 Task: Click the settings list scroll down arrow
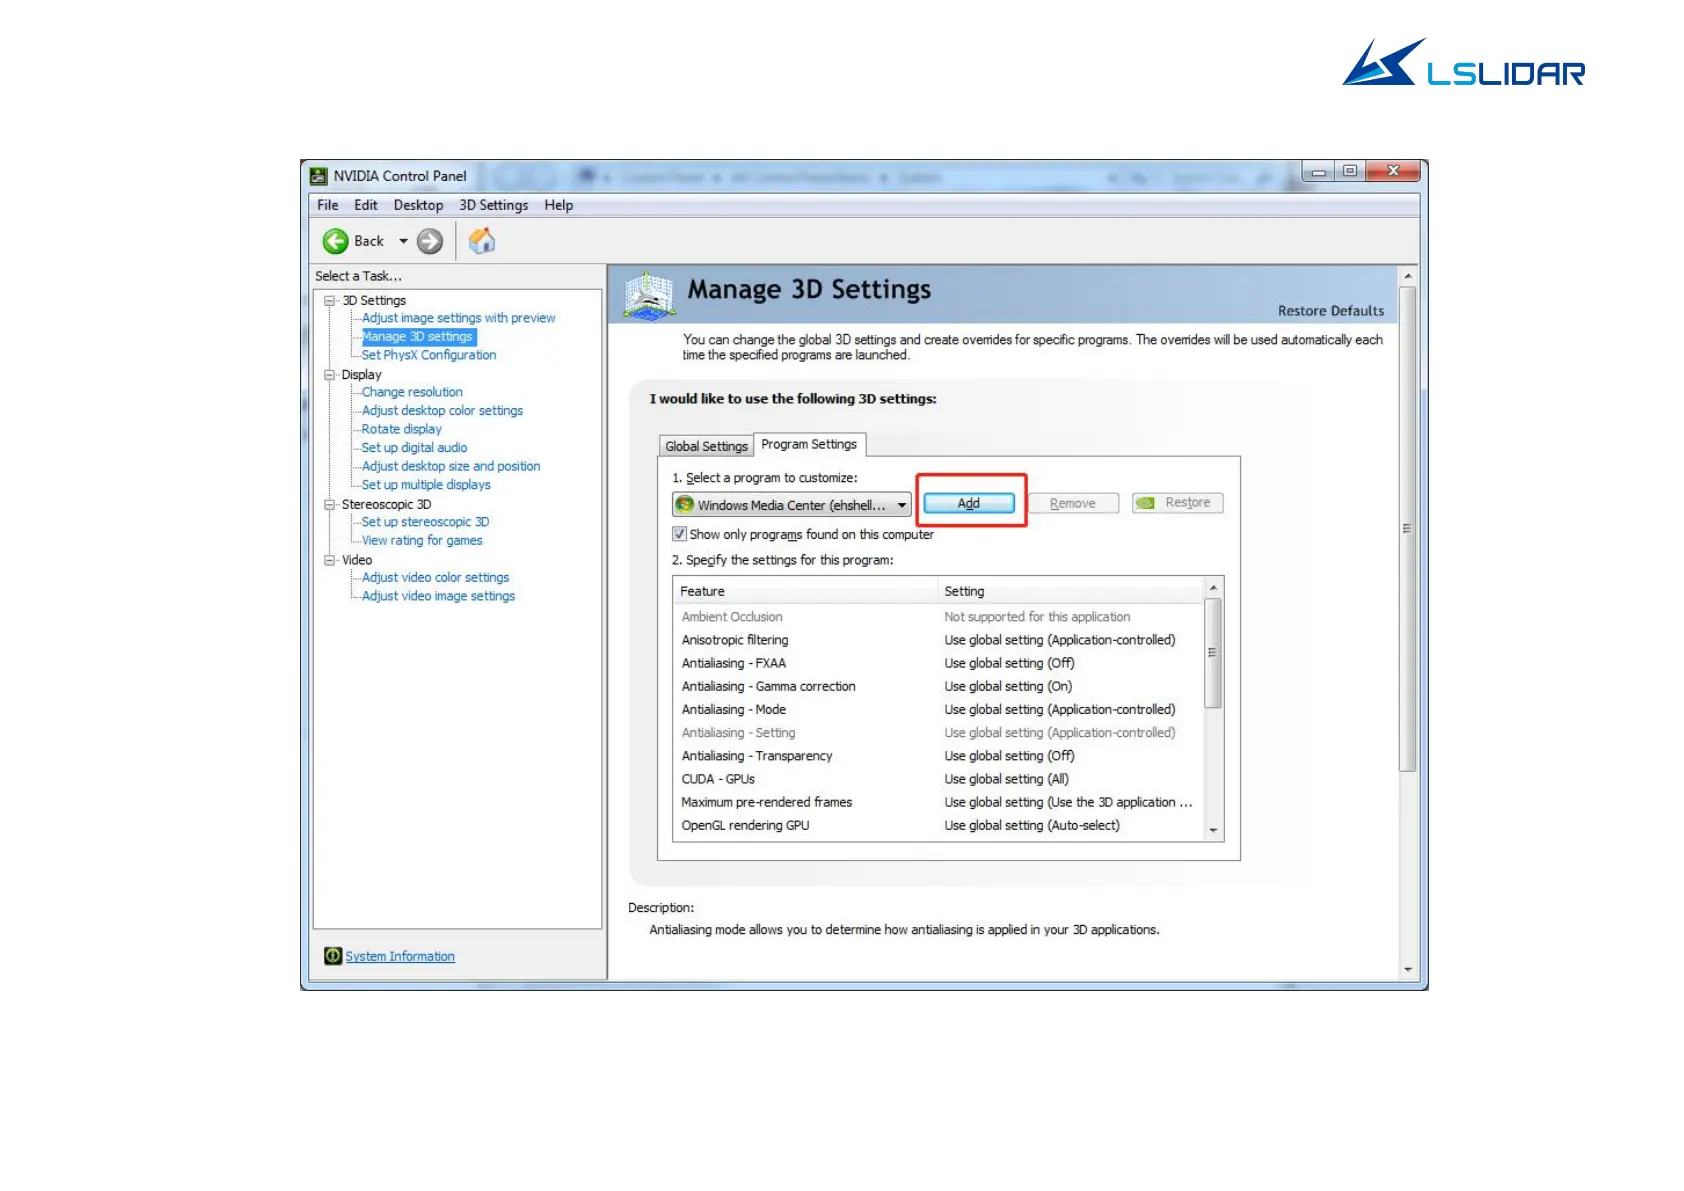pos(1213,831)
